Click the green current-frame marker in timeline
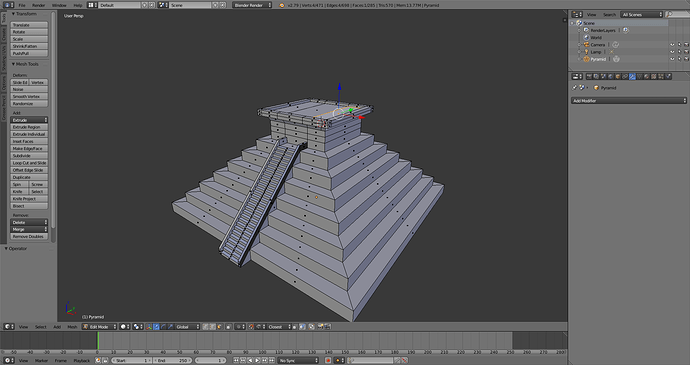The width and height of the screenshot is (690, 365). [98, 341]
